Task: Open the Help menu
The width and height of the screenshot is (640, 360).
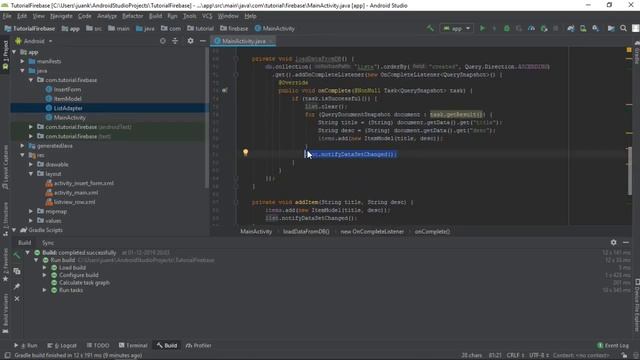Action: tap(250, 16)
